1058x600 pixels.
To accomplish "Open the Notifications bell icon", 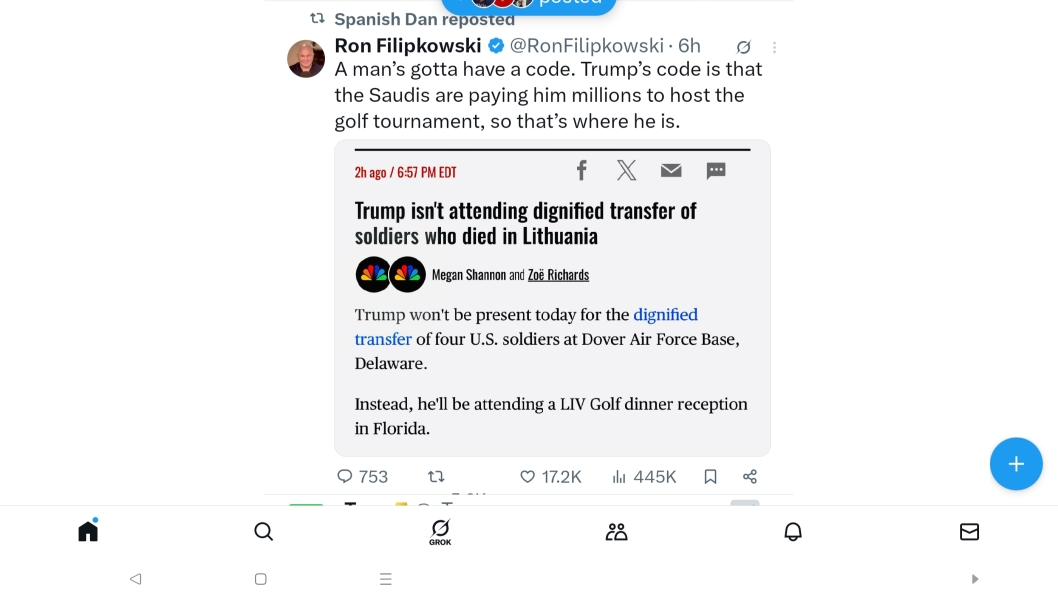I will pos(793,531).
